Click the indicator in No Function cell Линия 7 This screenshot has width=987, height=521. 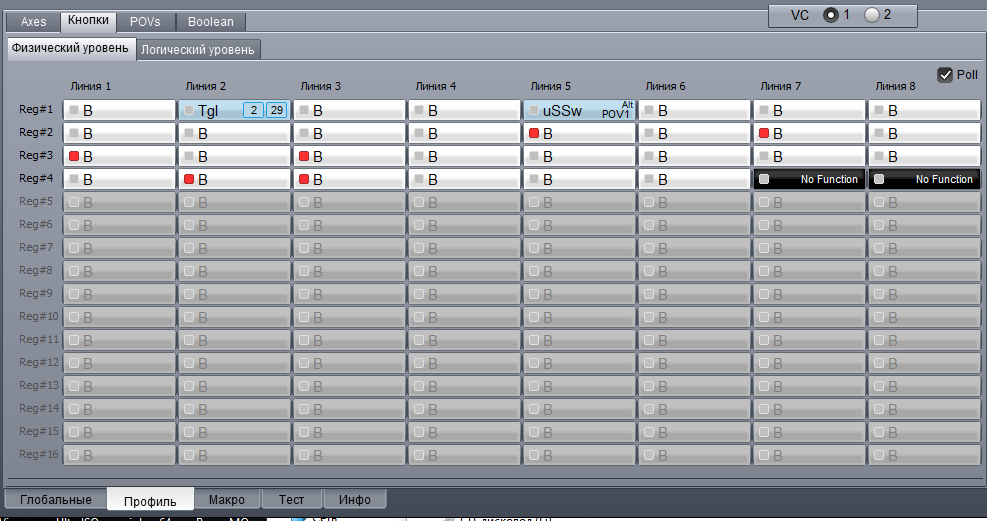point(764,179)
